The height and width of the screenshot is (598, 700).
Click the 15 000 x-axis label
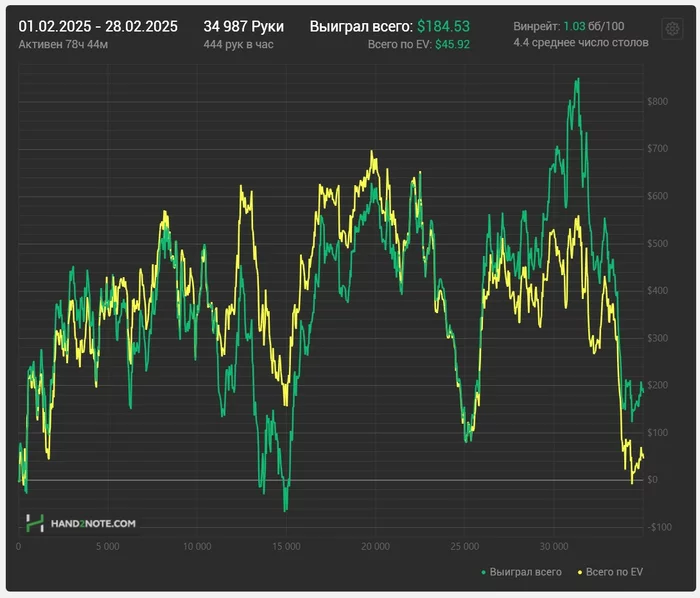(286, 546)
